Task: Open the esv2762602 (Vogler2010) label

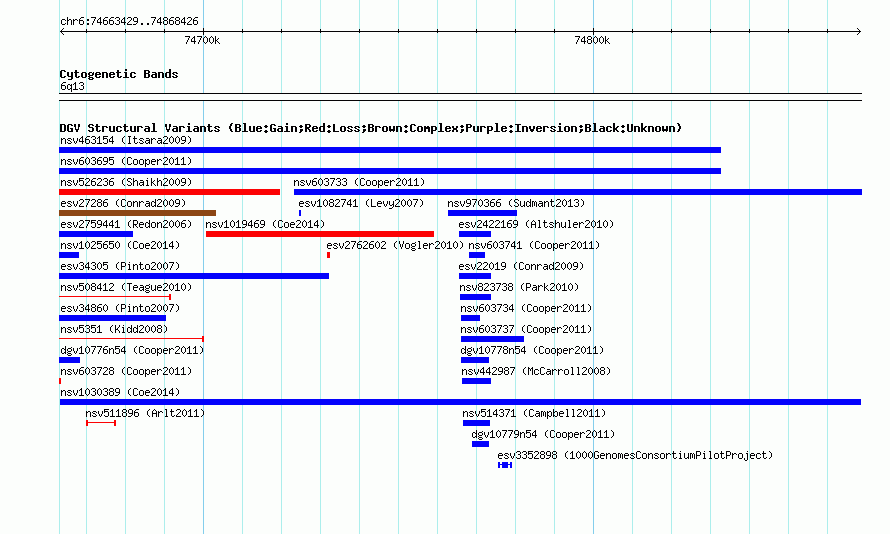Action: (395, 245)
